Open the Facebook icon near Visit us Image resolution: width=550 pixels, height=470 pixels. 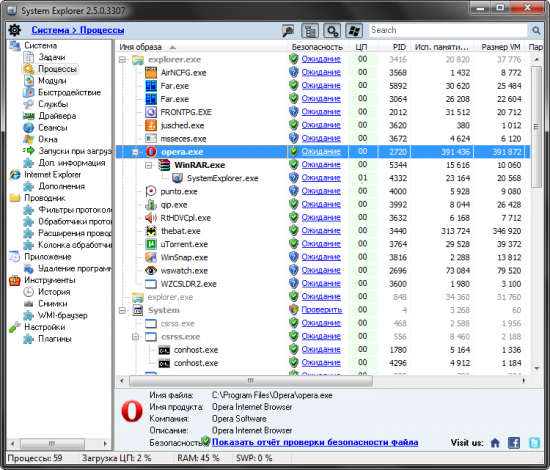tap(514, 443)
